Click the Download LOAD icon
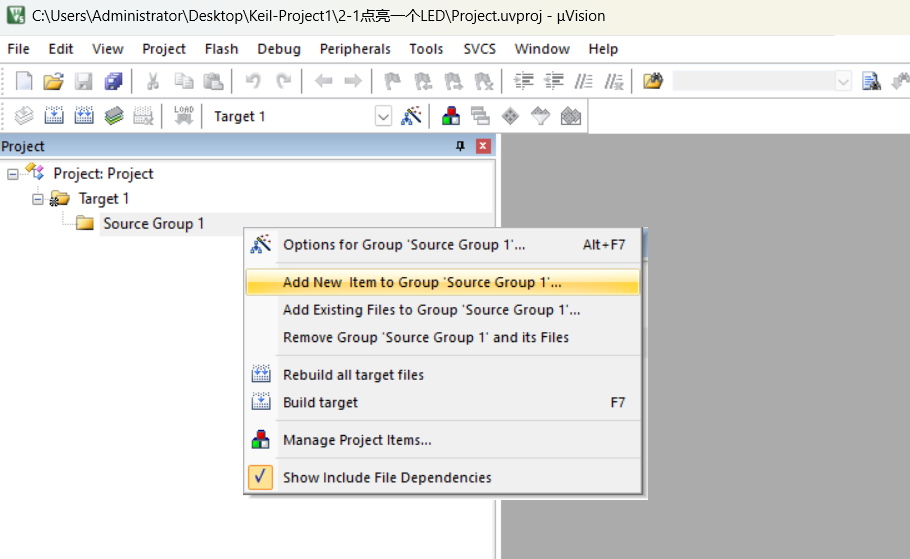The image size is (910, 559). 183,116
